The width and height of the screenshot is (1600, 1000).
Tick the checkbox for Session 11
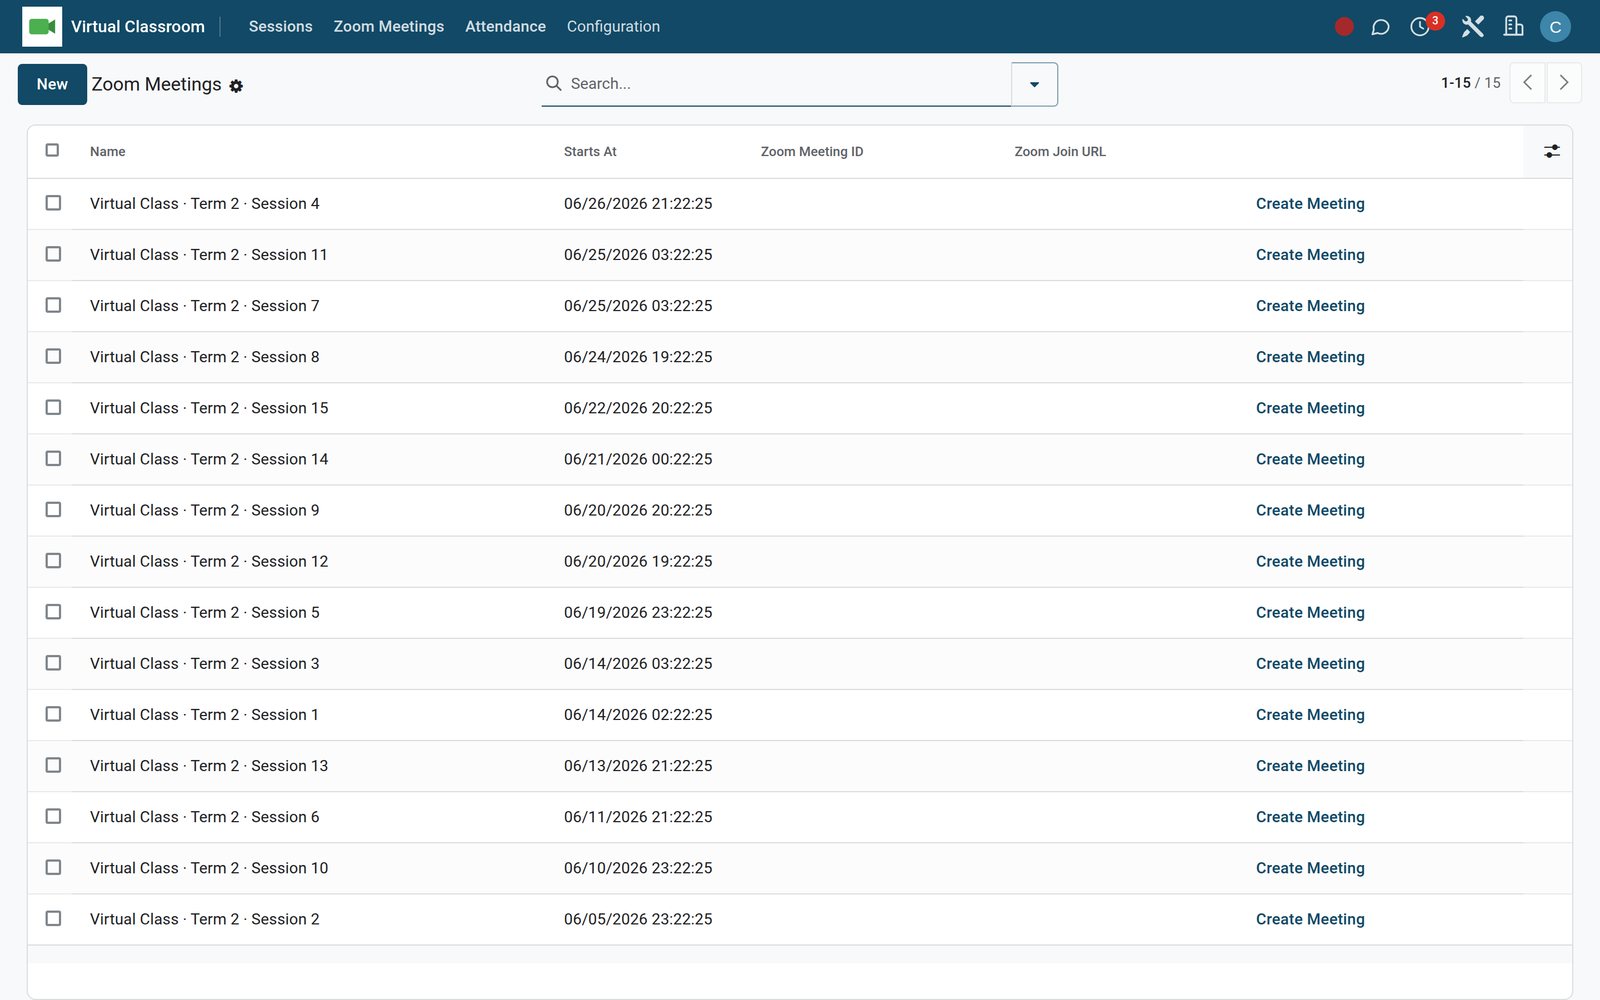coord(53,254)
